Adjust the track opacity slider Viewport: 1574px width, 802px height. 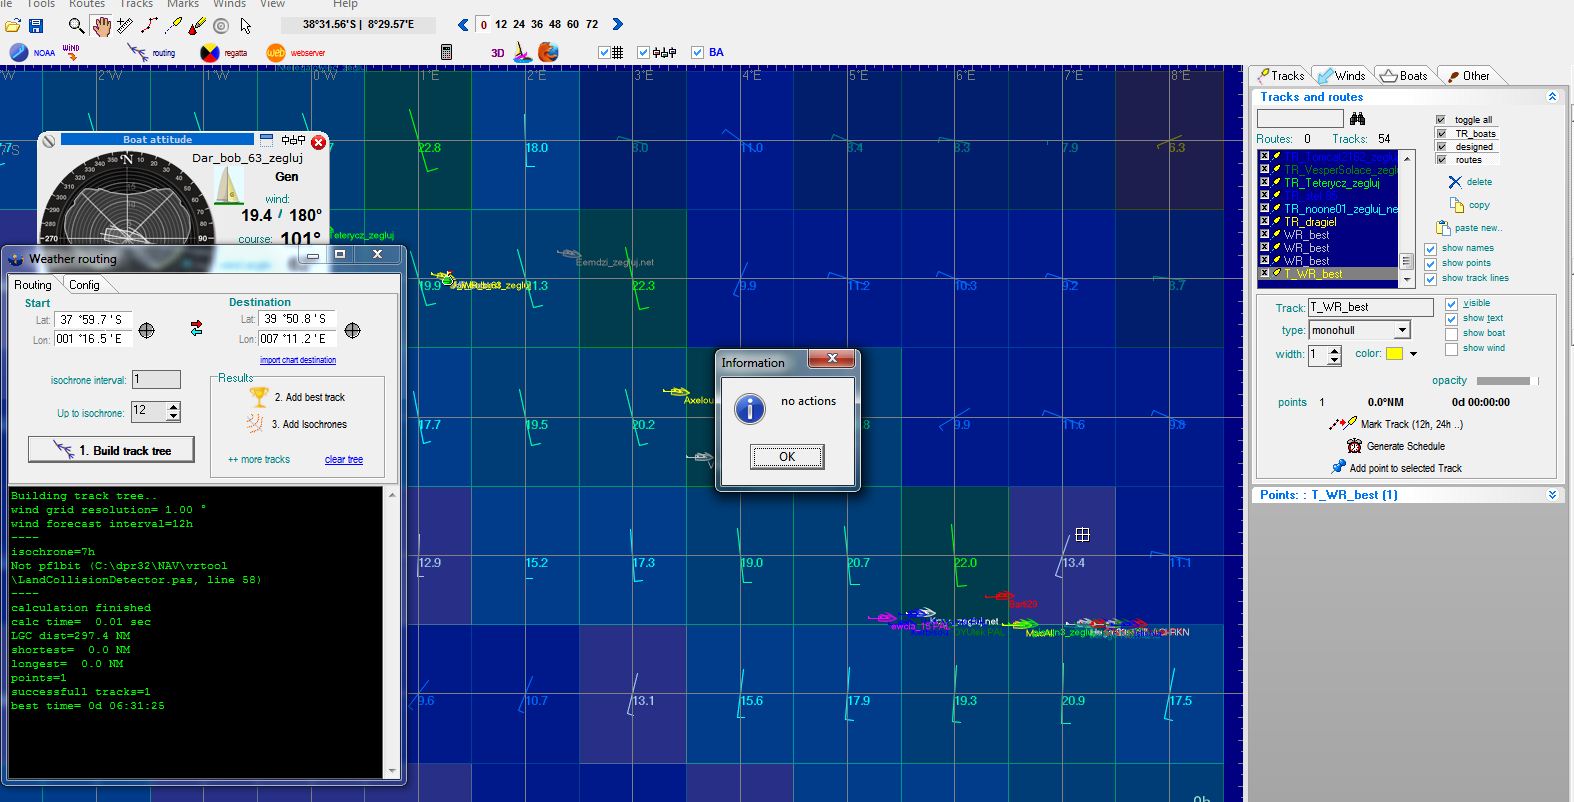[1504, 381]
